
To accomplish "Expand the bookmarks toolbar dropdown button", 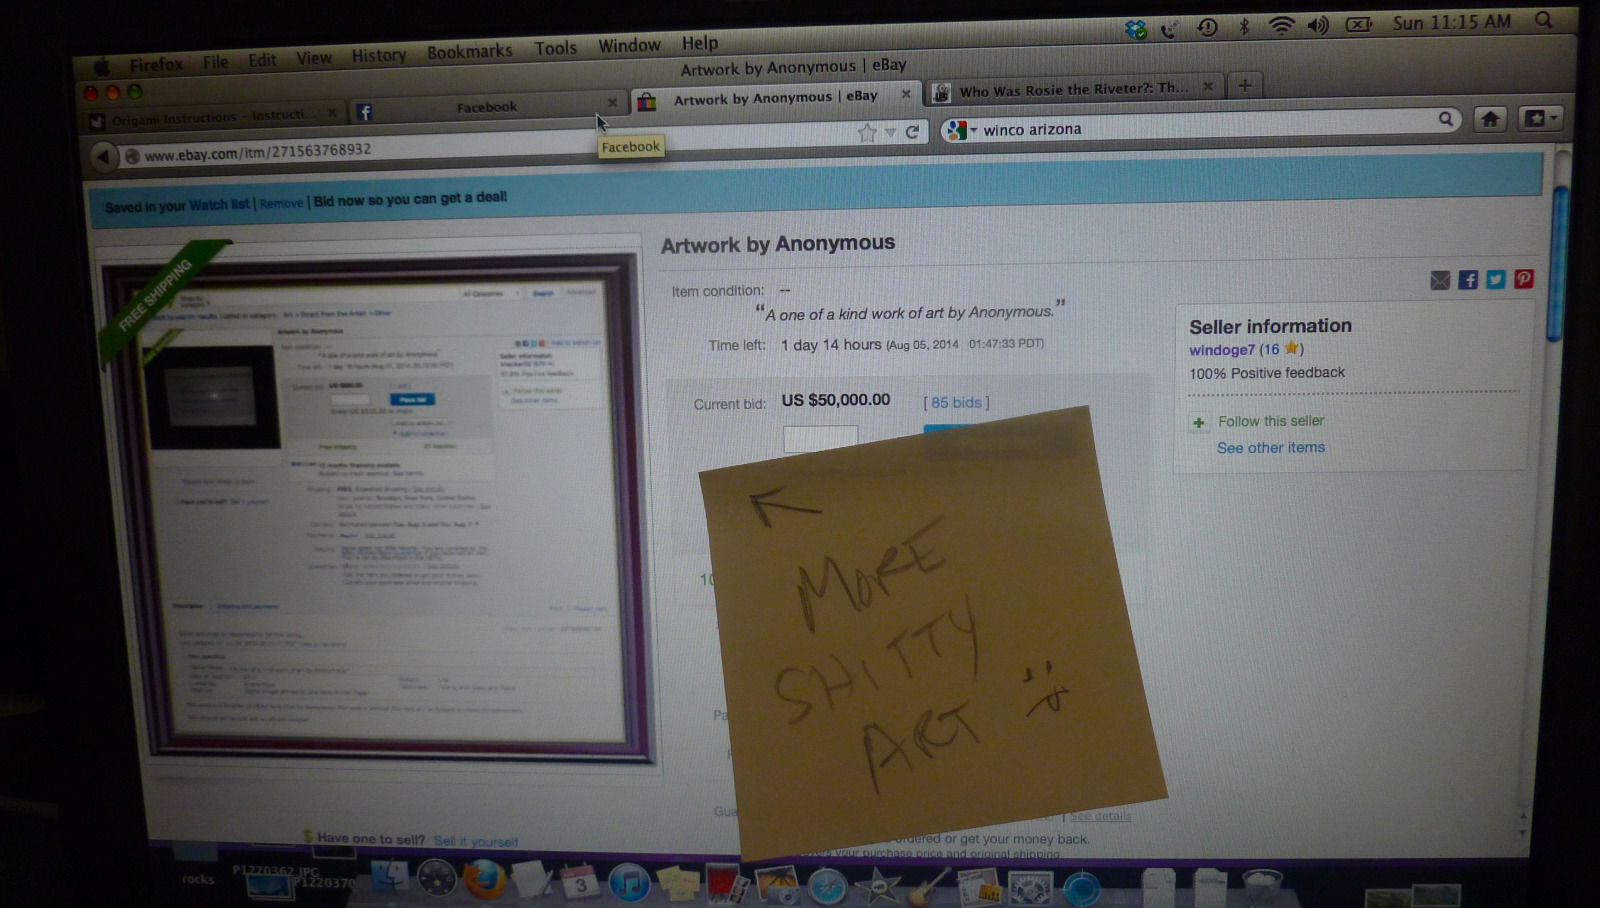I will (1539, 119).
